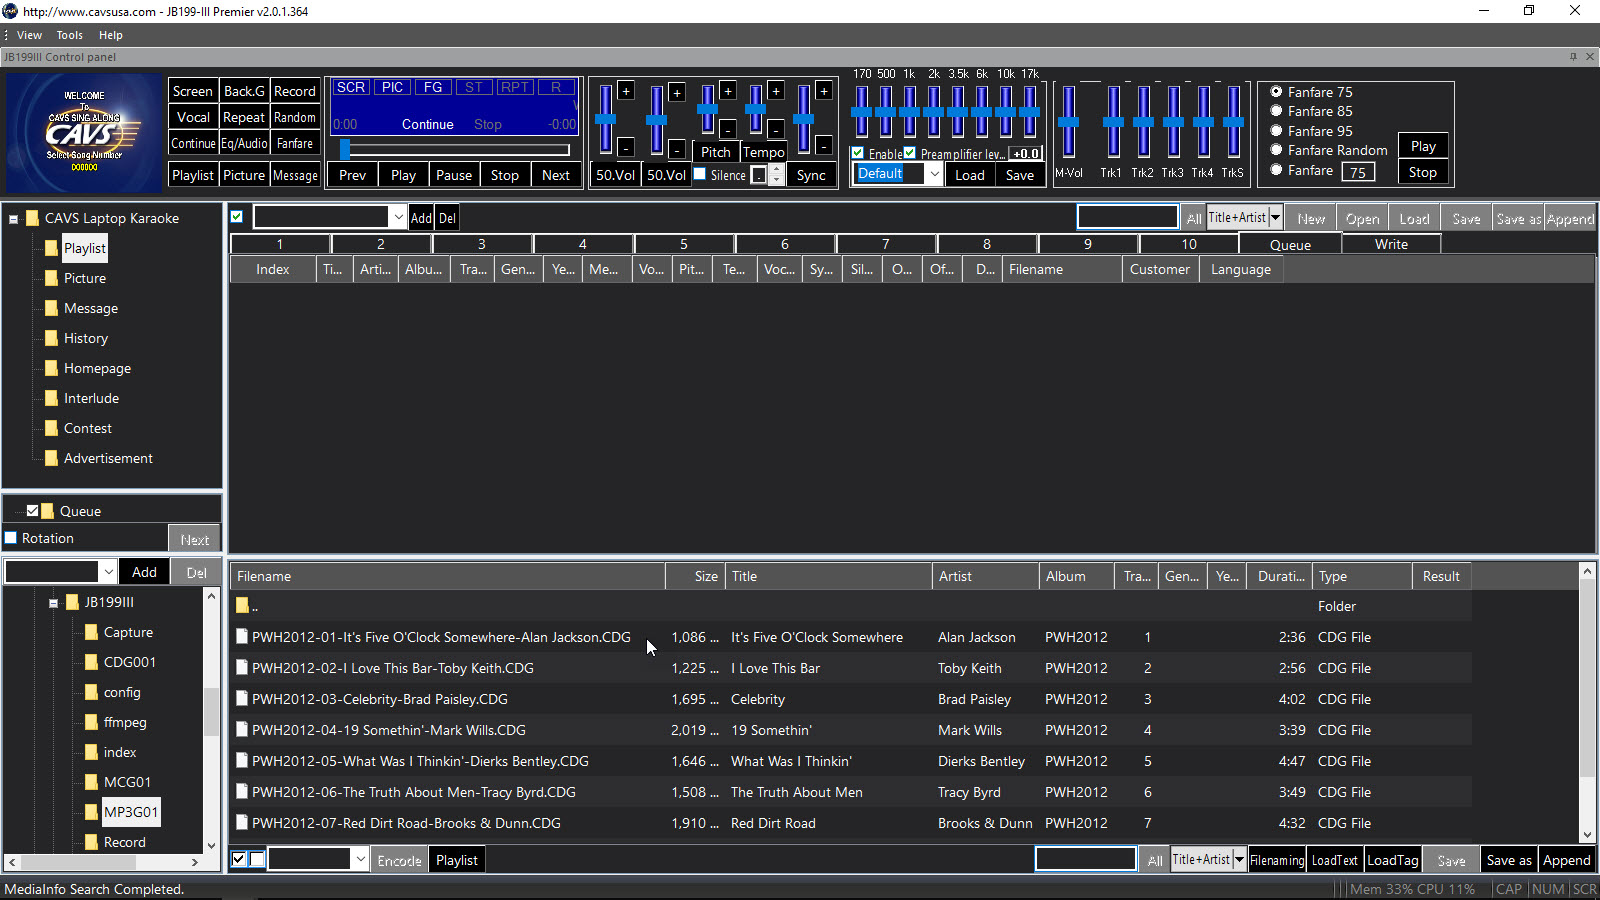Image resolution: width=1600 pixels, height=900 pixels.
Task: Switch to the Write tab
Action: pos(1391,244)
